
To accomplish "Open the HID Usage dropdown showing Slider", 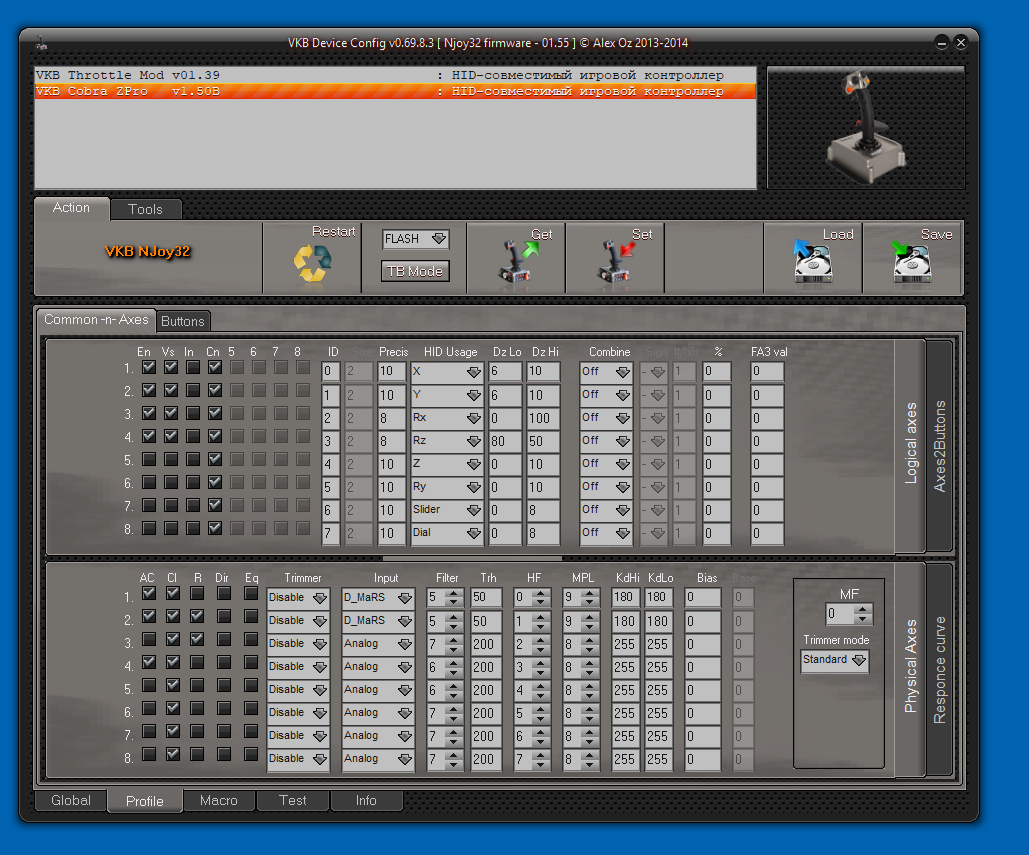I will 446,511.
